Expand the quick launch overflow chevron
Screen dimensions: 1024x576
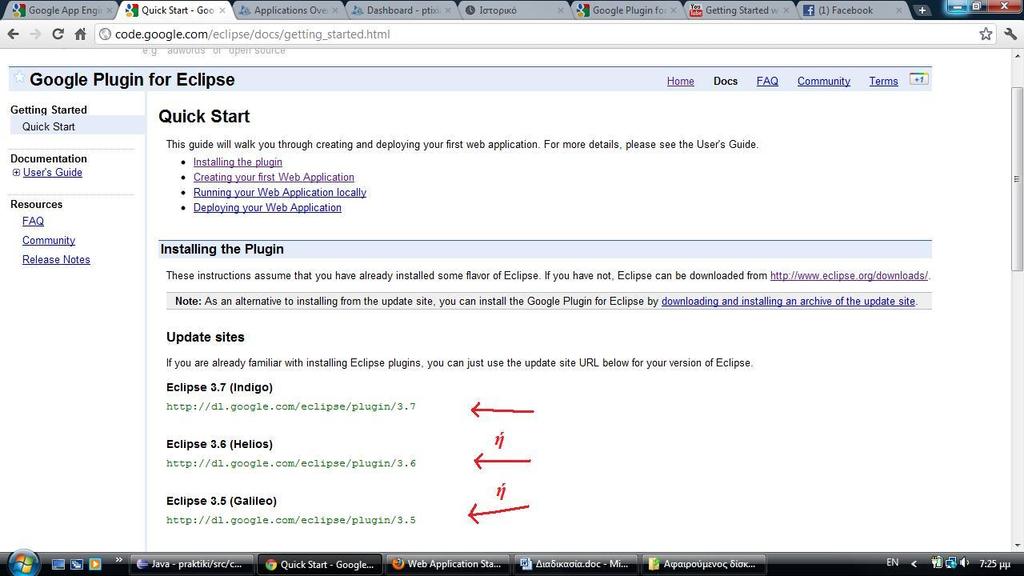(118, 560)
